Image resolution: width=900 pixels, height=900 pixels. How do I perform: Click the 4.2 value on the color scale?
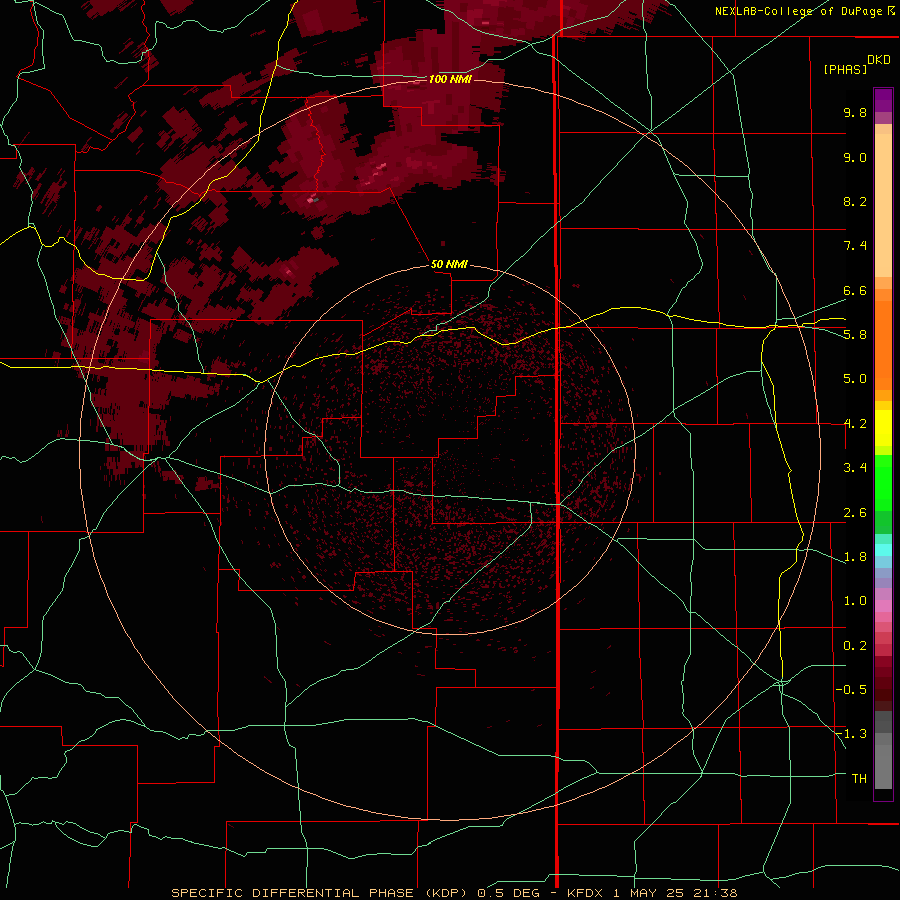pos(855,424)
